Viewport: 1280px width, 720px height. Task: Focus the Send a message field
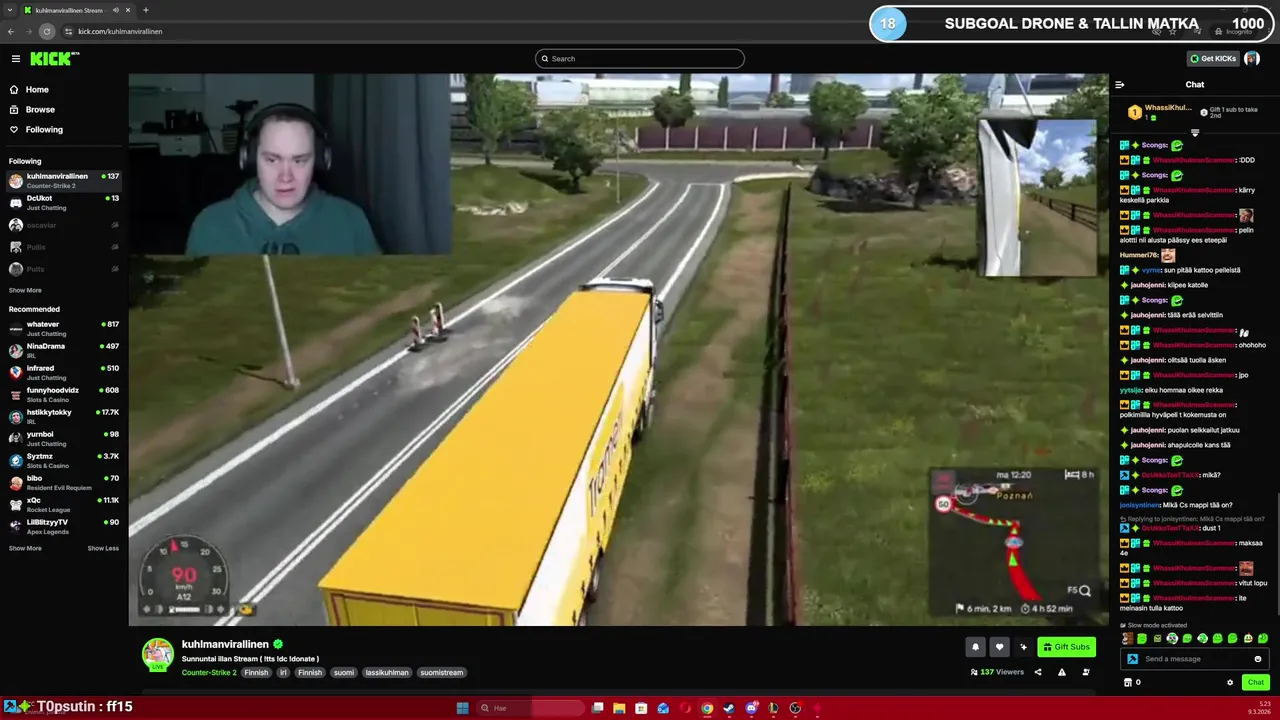tap(1196, 659)
